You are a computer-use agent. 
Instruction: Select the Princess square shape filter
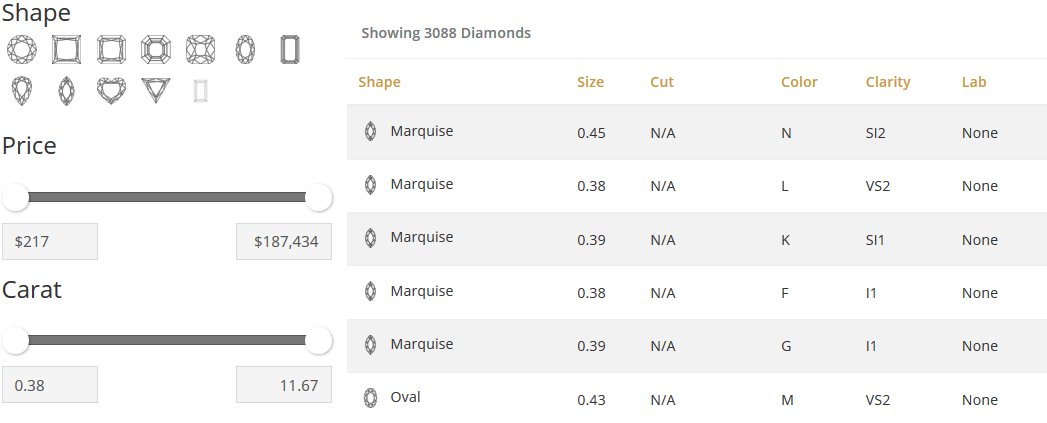pos(66,49)
